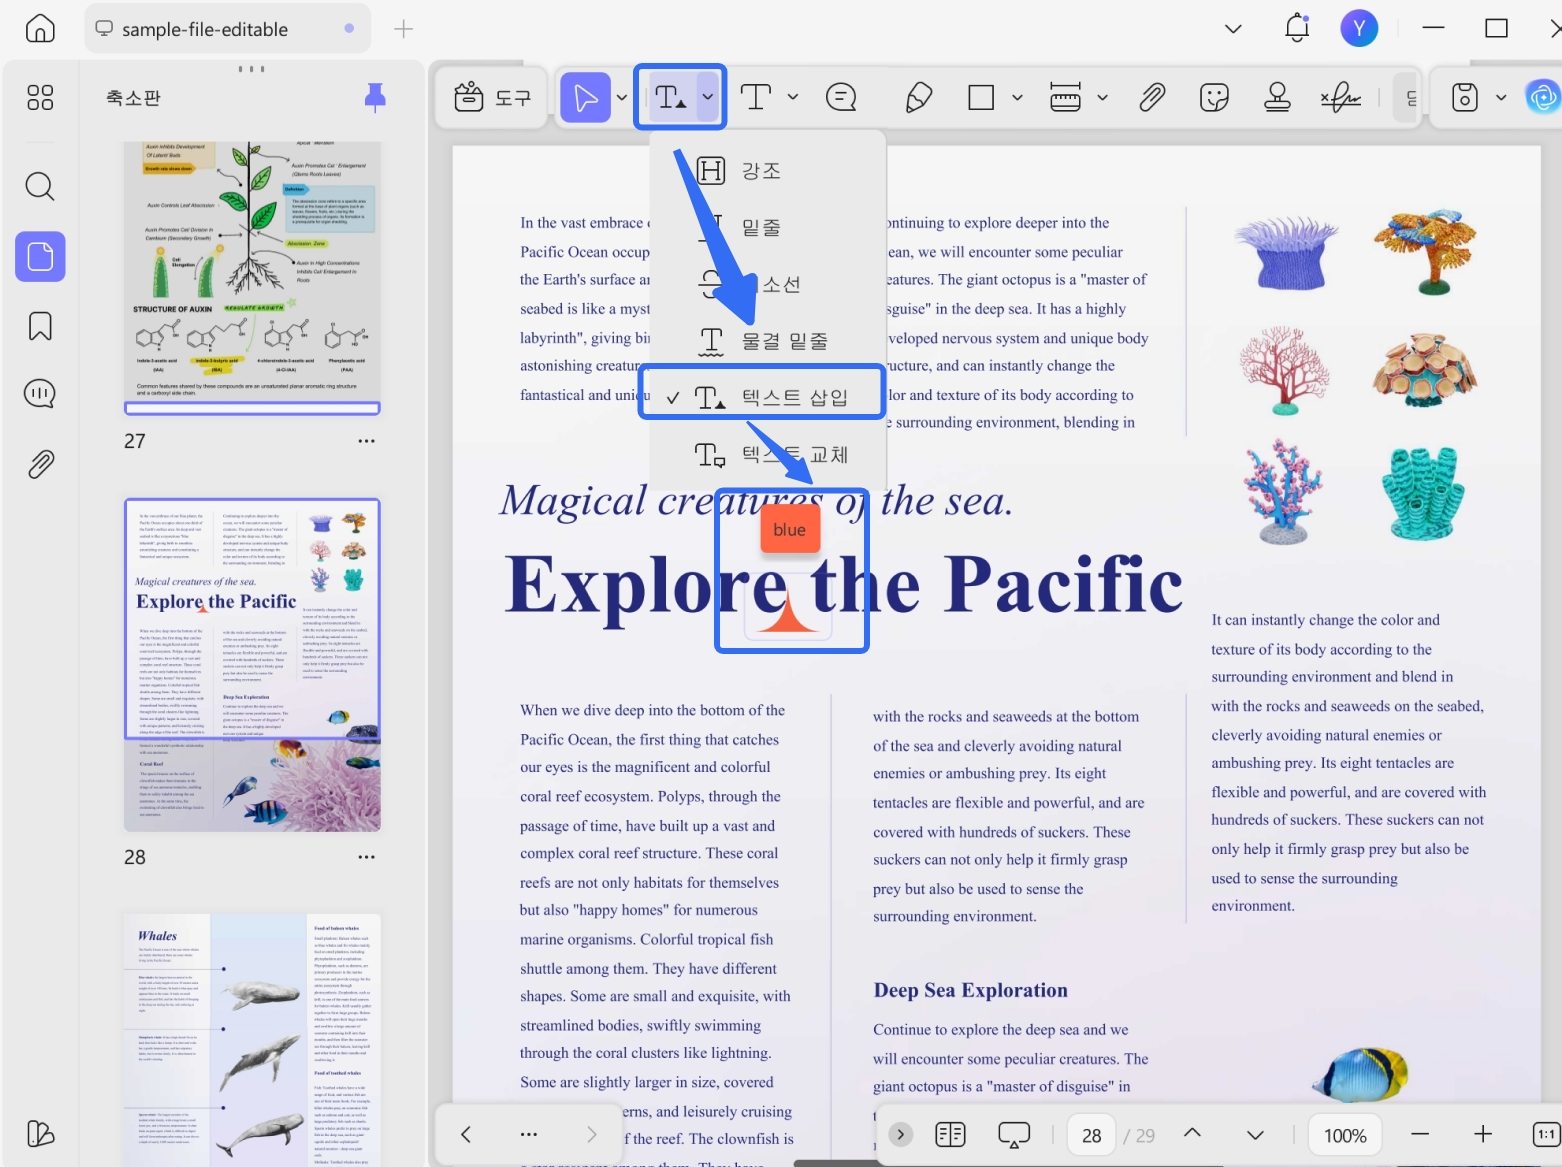Open the sticker tool
The image size is (1562, 1167).
tap(1214, 97)
